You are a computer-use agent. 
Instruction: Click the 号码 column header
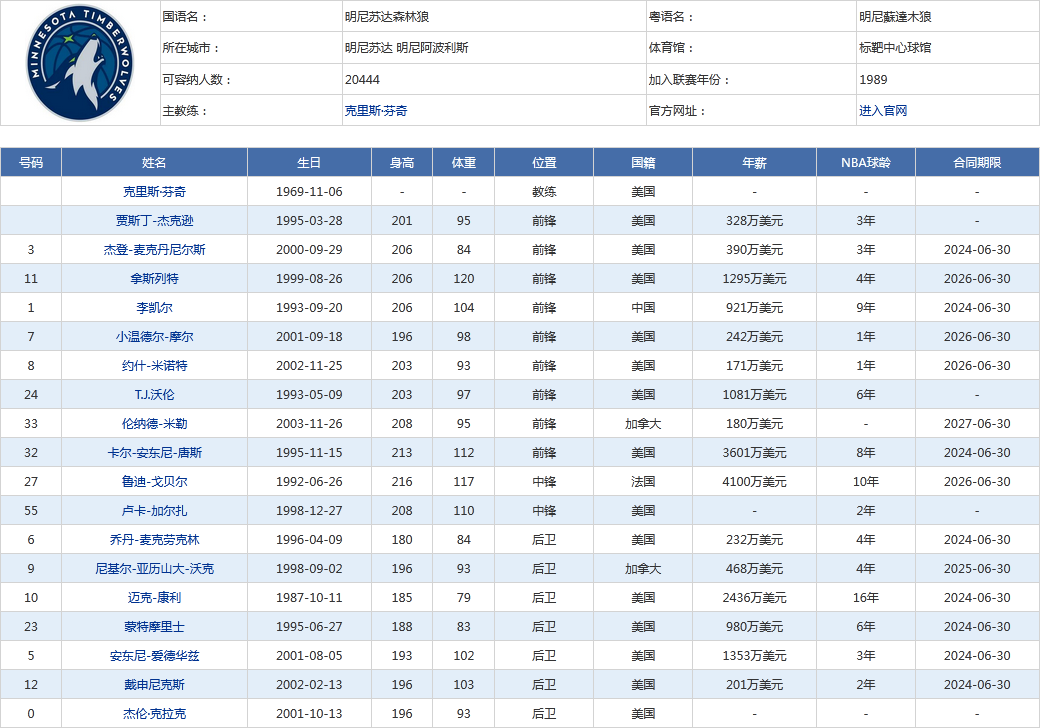pos(31,162)
